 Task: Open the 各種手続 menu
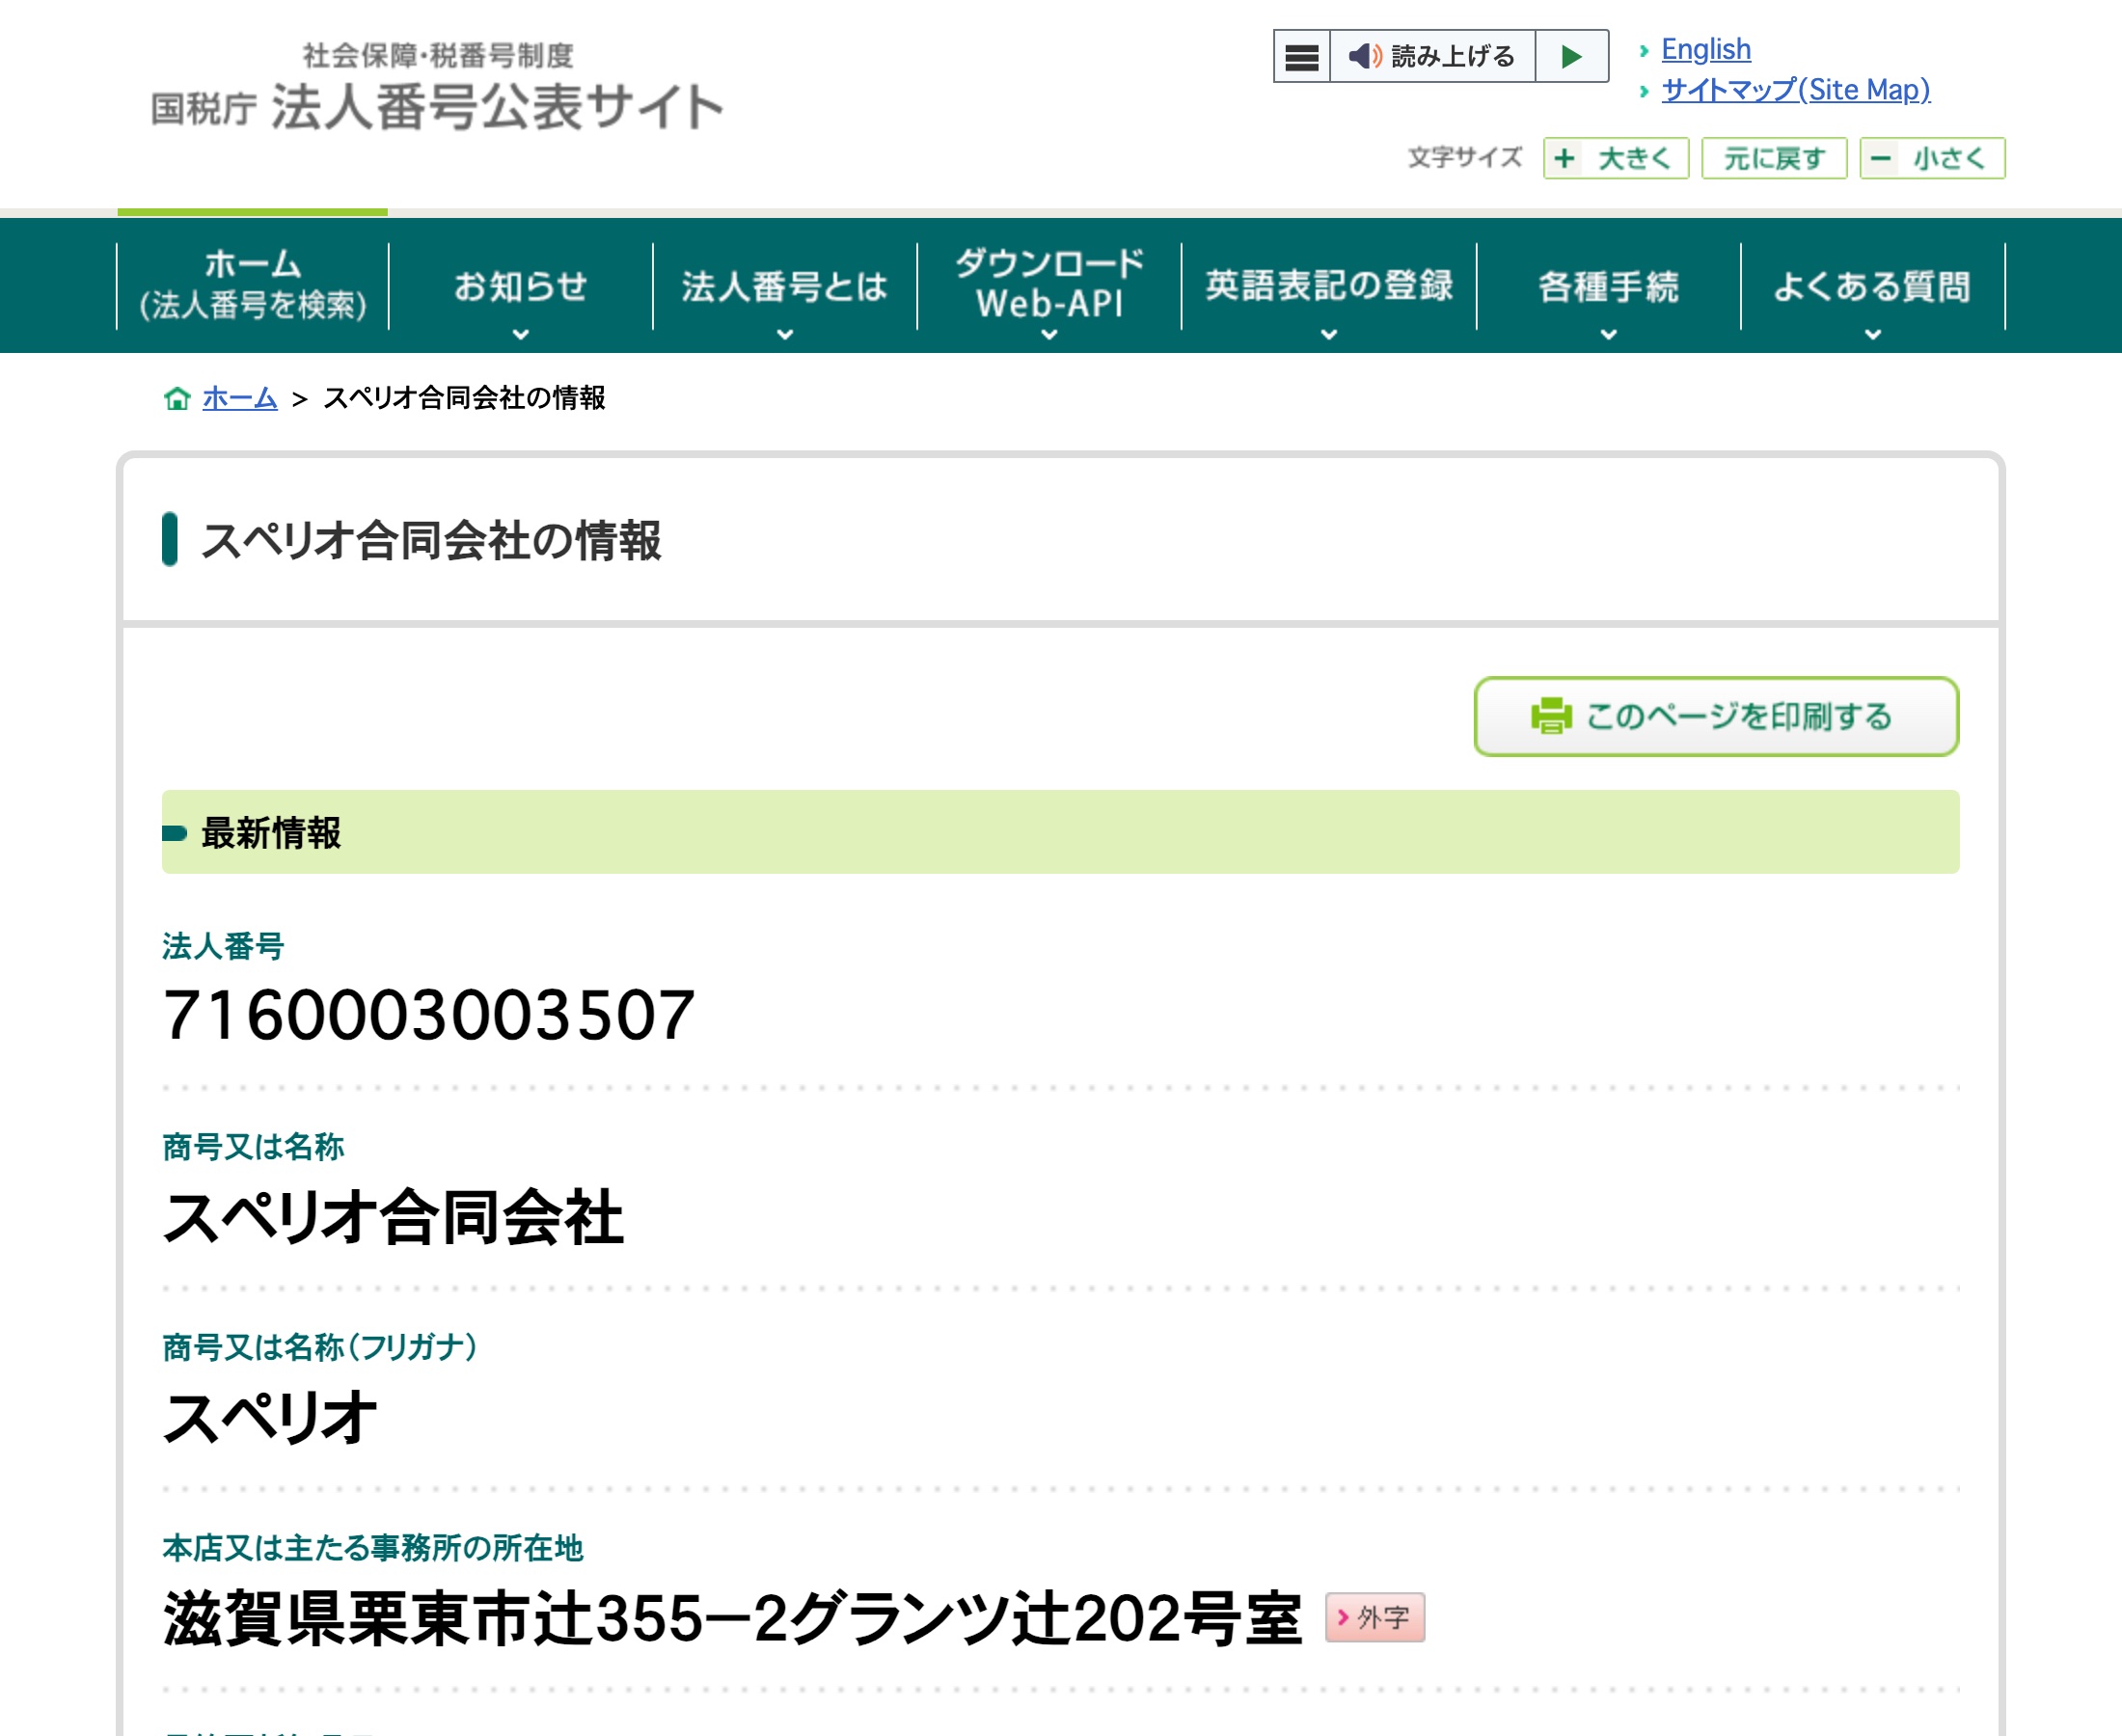(x=1608, y=286)
